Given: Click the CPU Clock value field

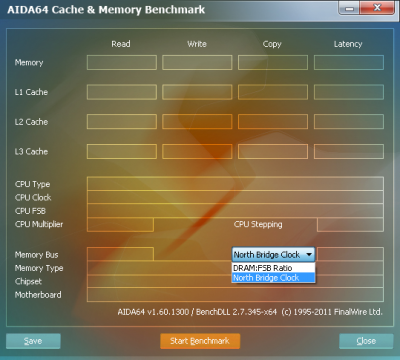Looking at the screenshot, I should pos(235,197).
